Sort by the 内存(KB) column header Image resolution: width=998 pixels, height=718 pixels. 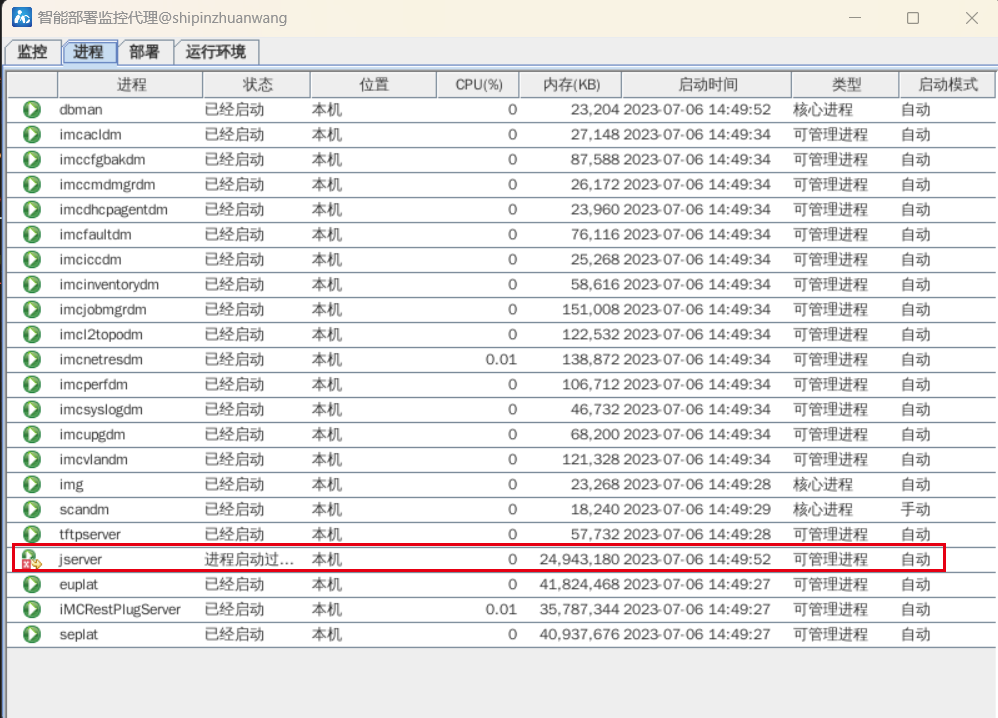(571, 85)
